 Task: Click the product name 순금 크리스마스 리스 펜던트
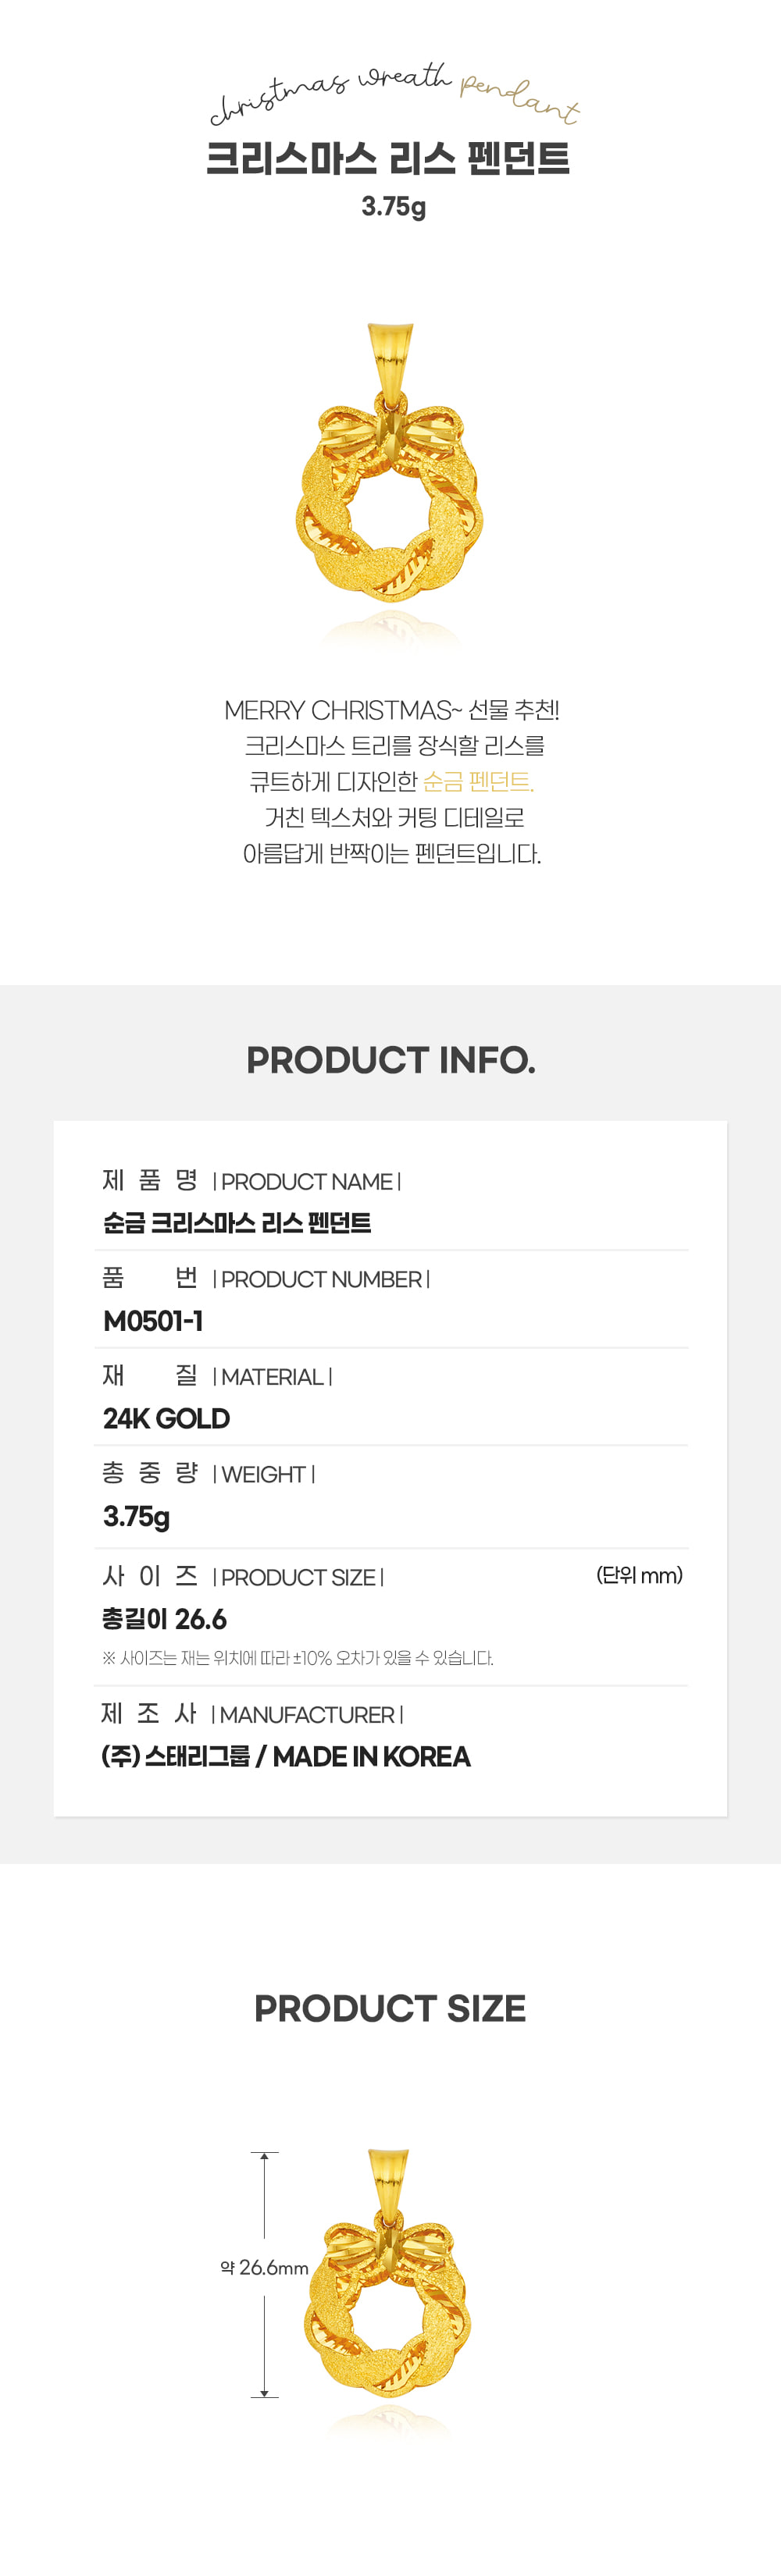point(236,1223)
